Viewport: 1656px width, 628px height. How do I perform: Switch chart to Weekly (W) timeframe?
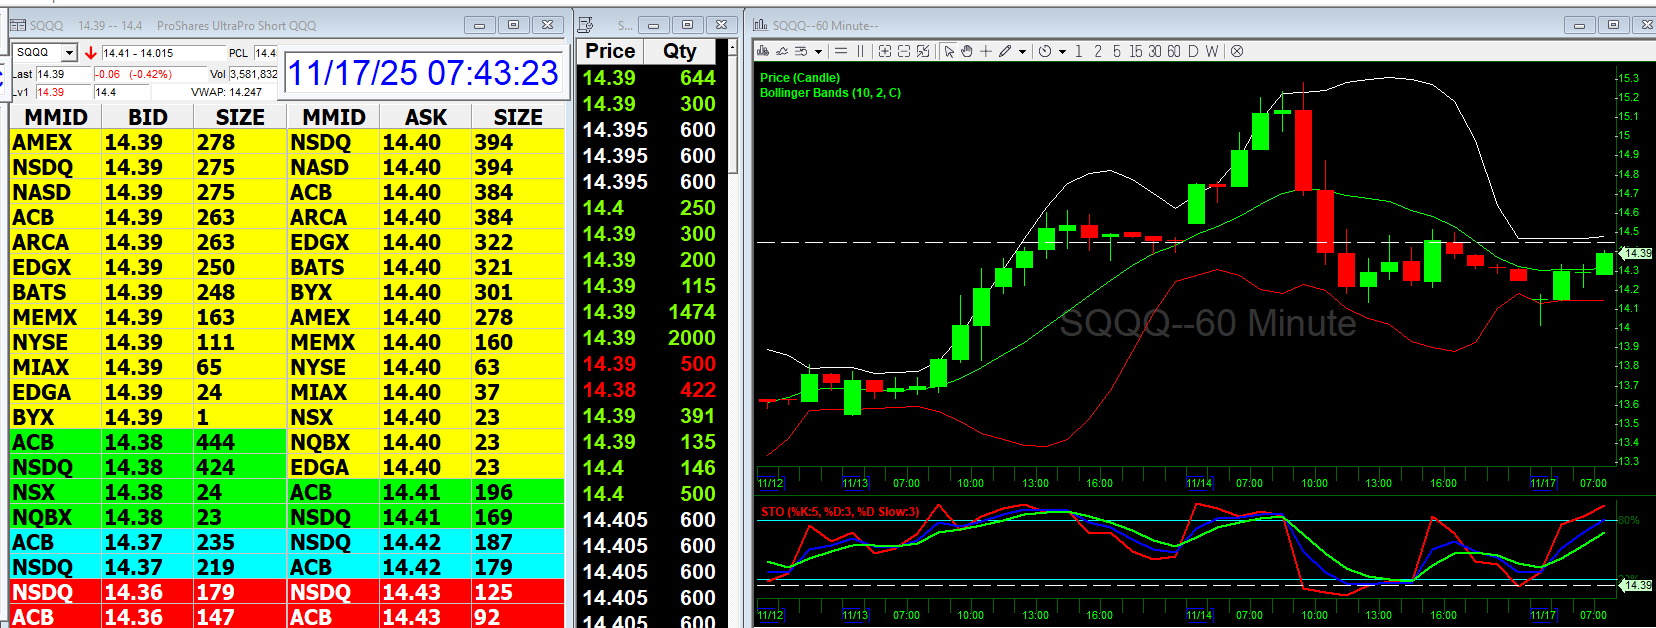1212,51
